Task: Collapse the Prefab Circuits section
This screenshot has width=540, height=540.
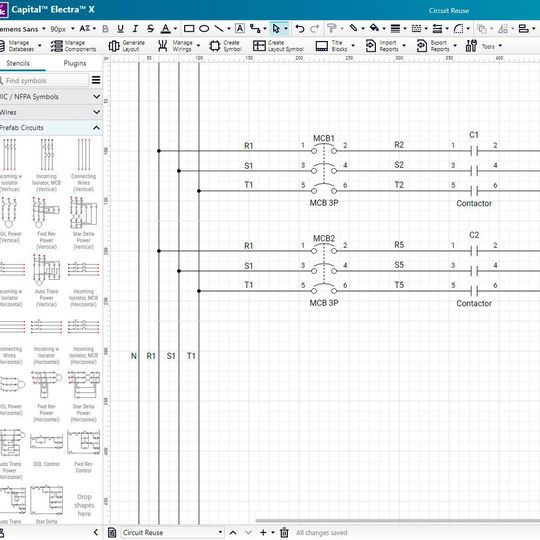Action: coord(96,128)
